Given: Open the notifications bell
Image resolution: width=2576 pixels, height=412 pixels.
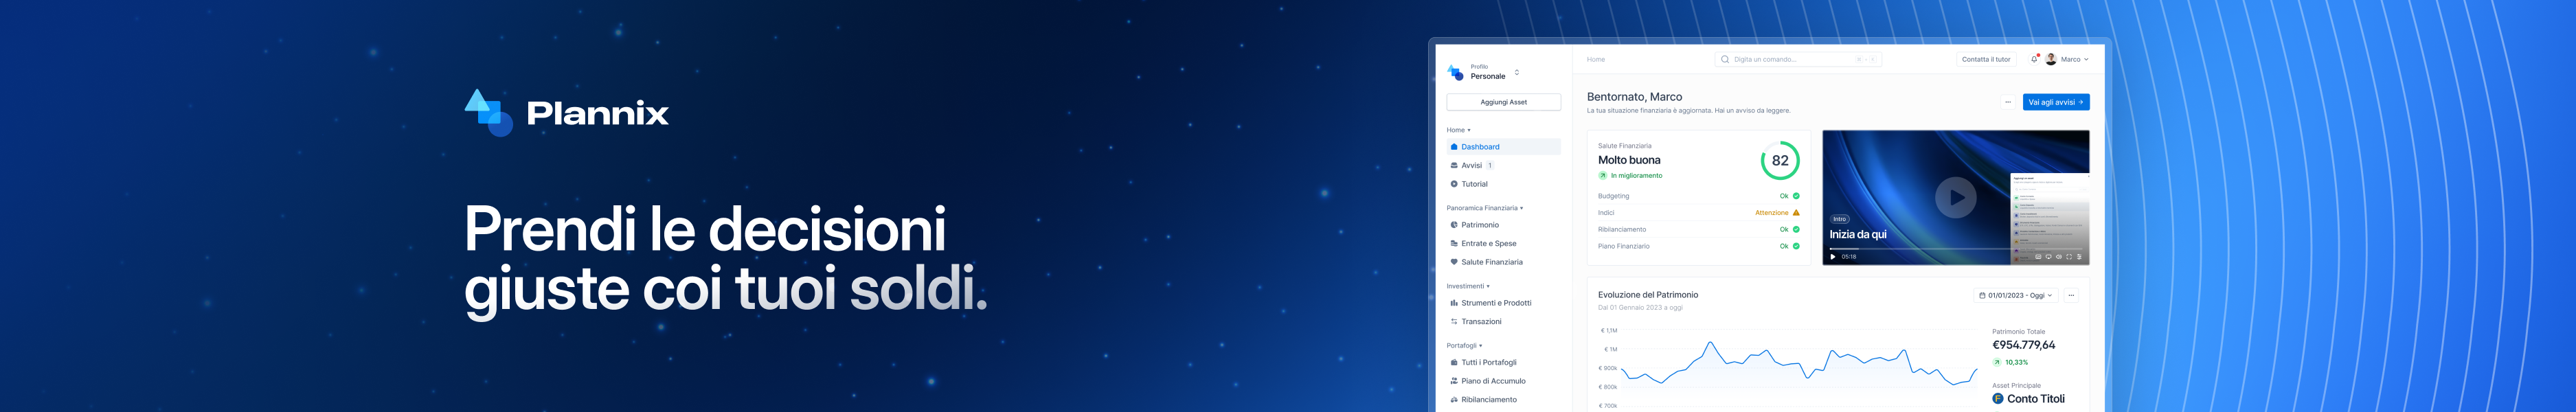Looking at the screenshot, I should [2034, 59].
